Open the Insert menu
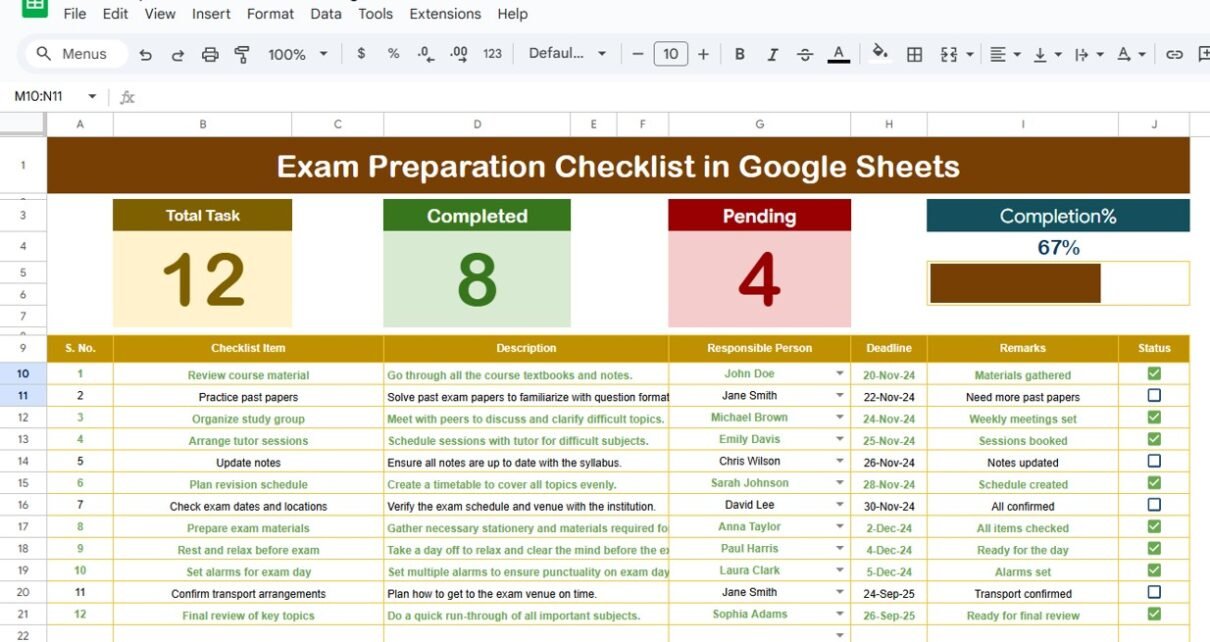1210x642 pixels. (x=211, y=14)
